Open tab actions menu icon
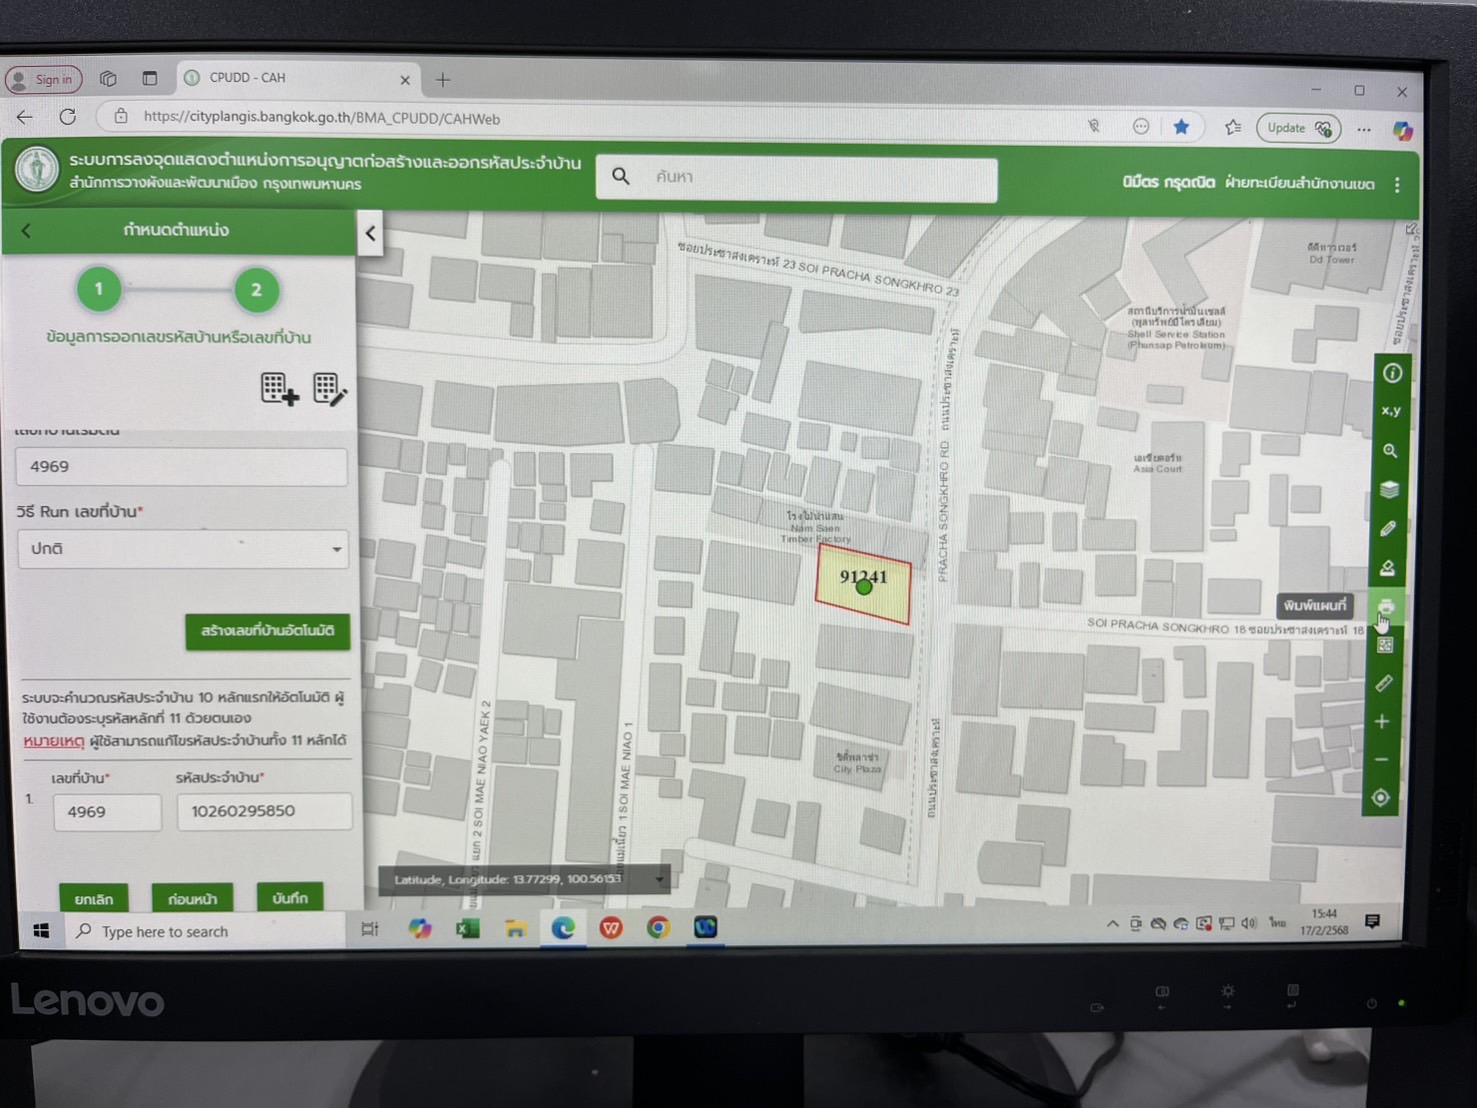This screenshot has width=1477, height=1108. click(150, 78)
